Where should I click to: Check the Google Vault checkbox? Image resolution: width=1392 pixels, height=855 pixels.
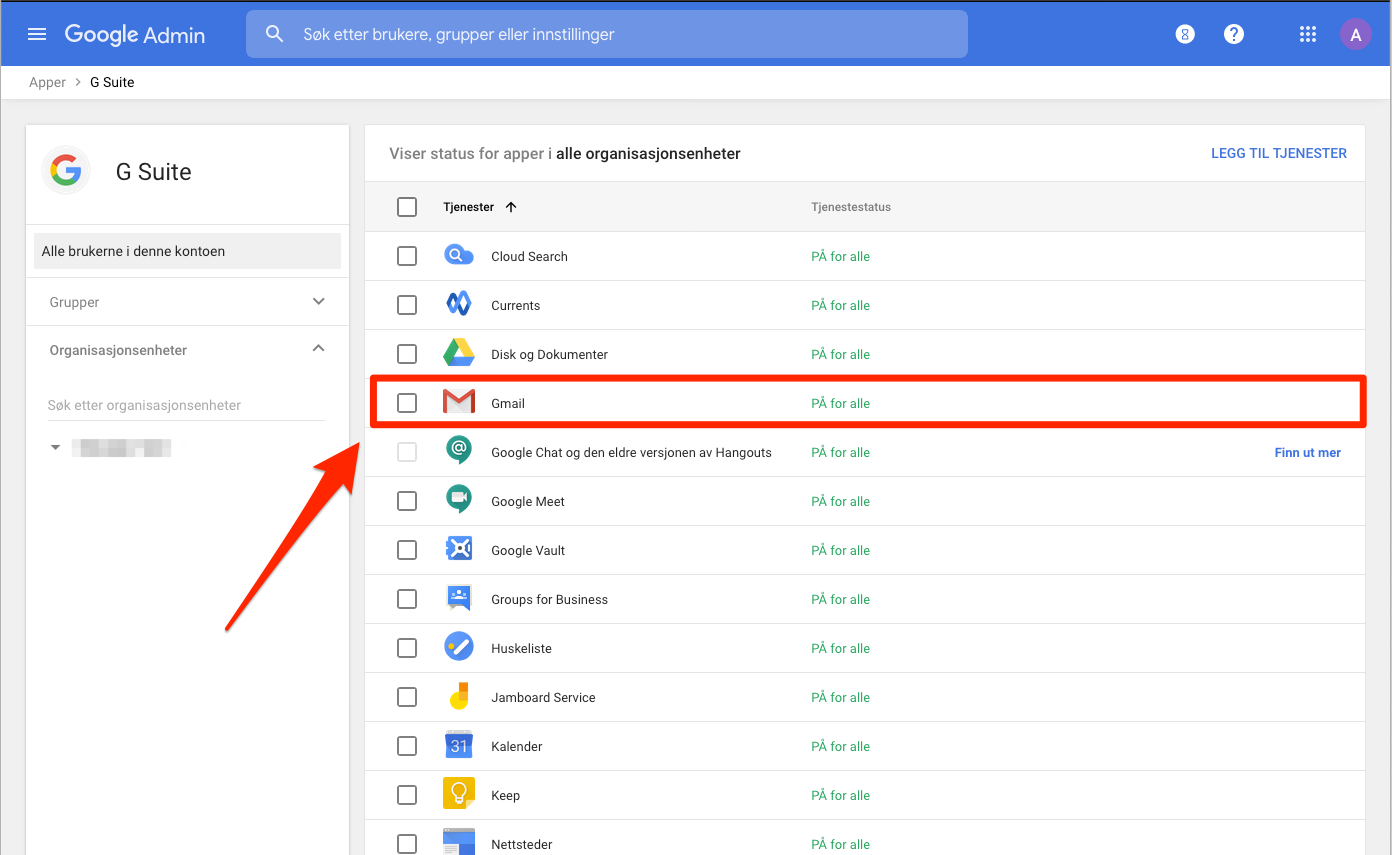point(407,550)
